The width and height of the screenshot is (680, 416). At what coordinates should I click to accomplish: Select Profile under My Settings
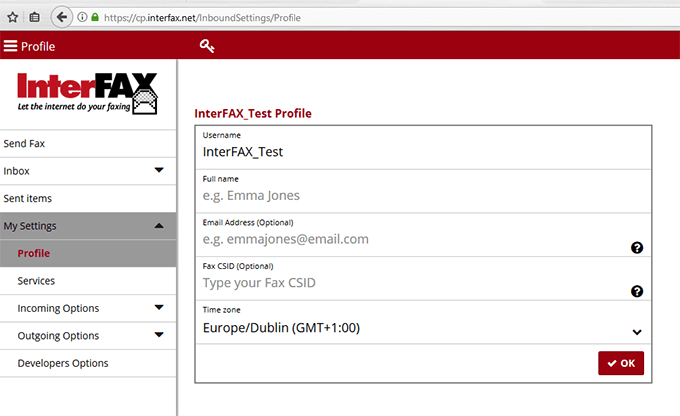click(88, 253)
